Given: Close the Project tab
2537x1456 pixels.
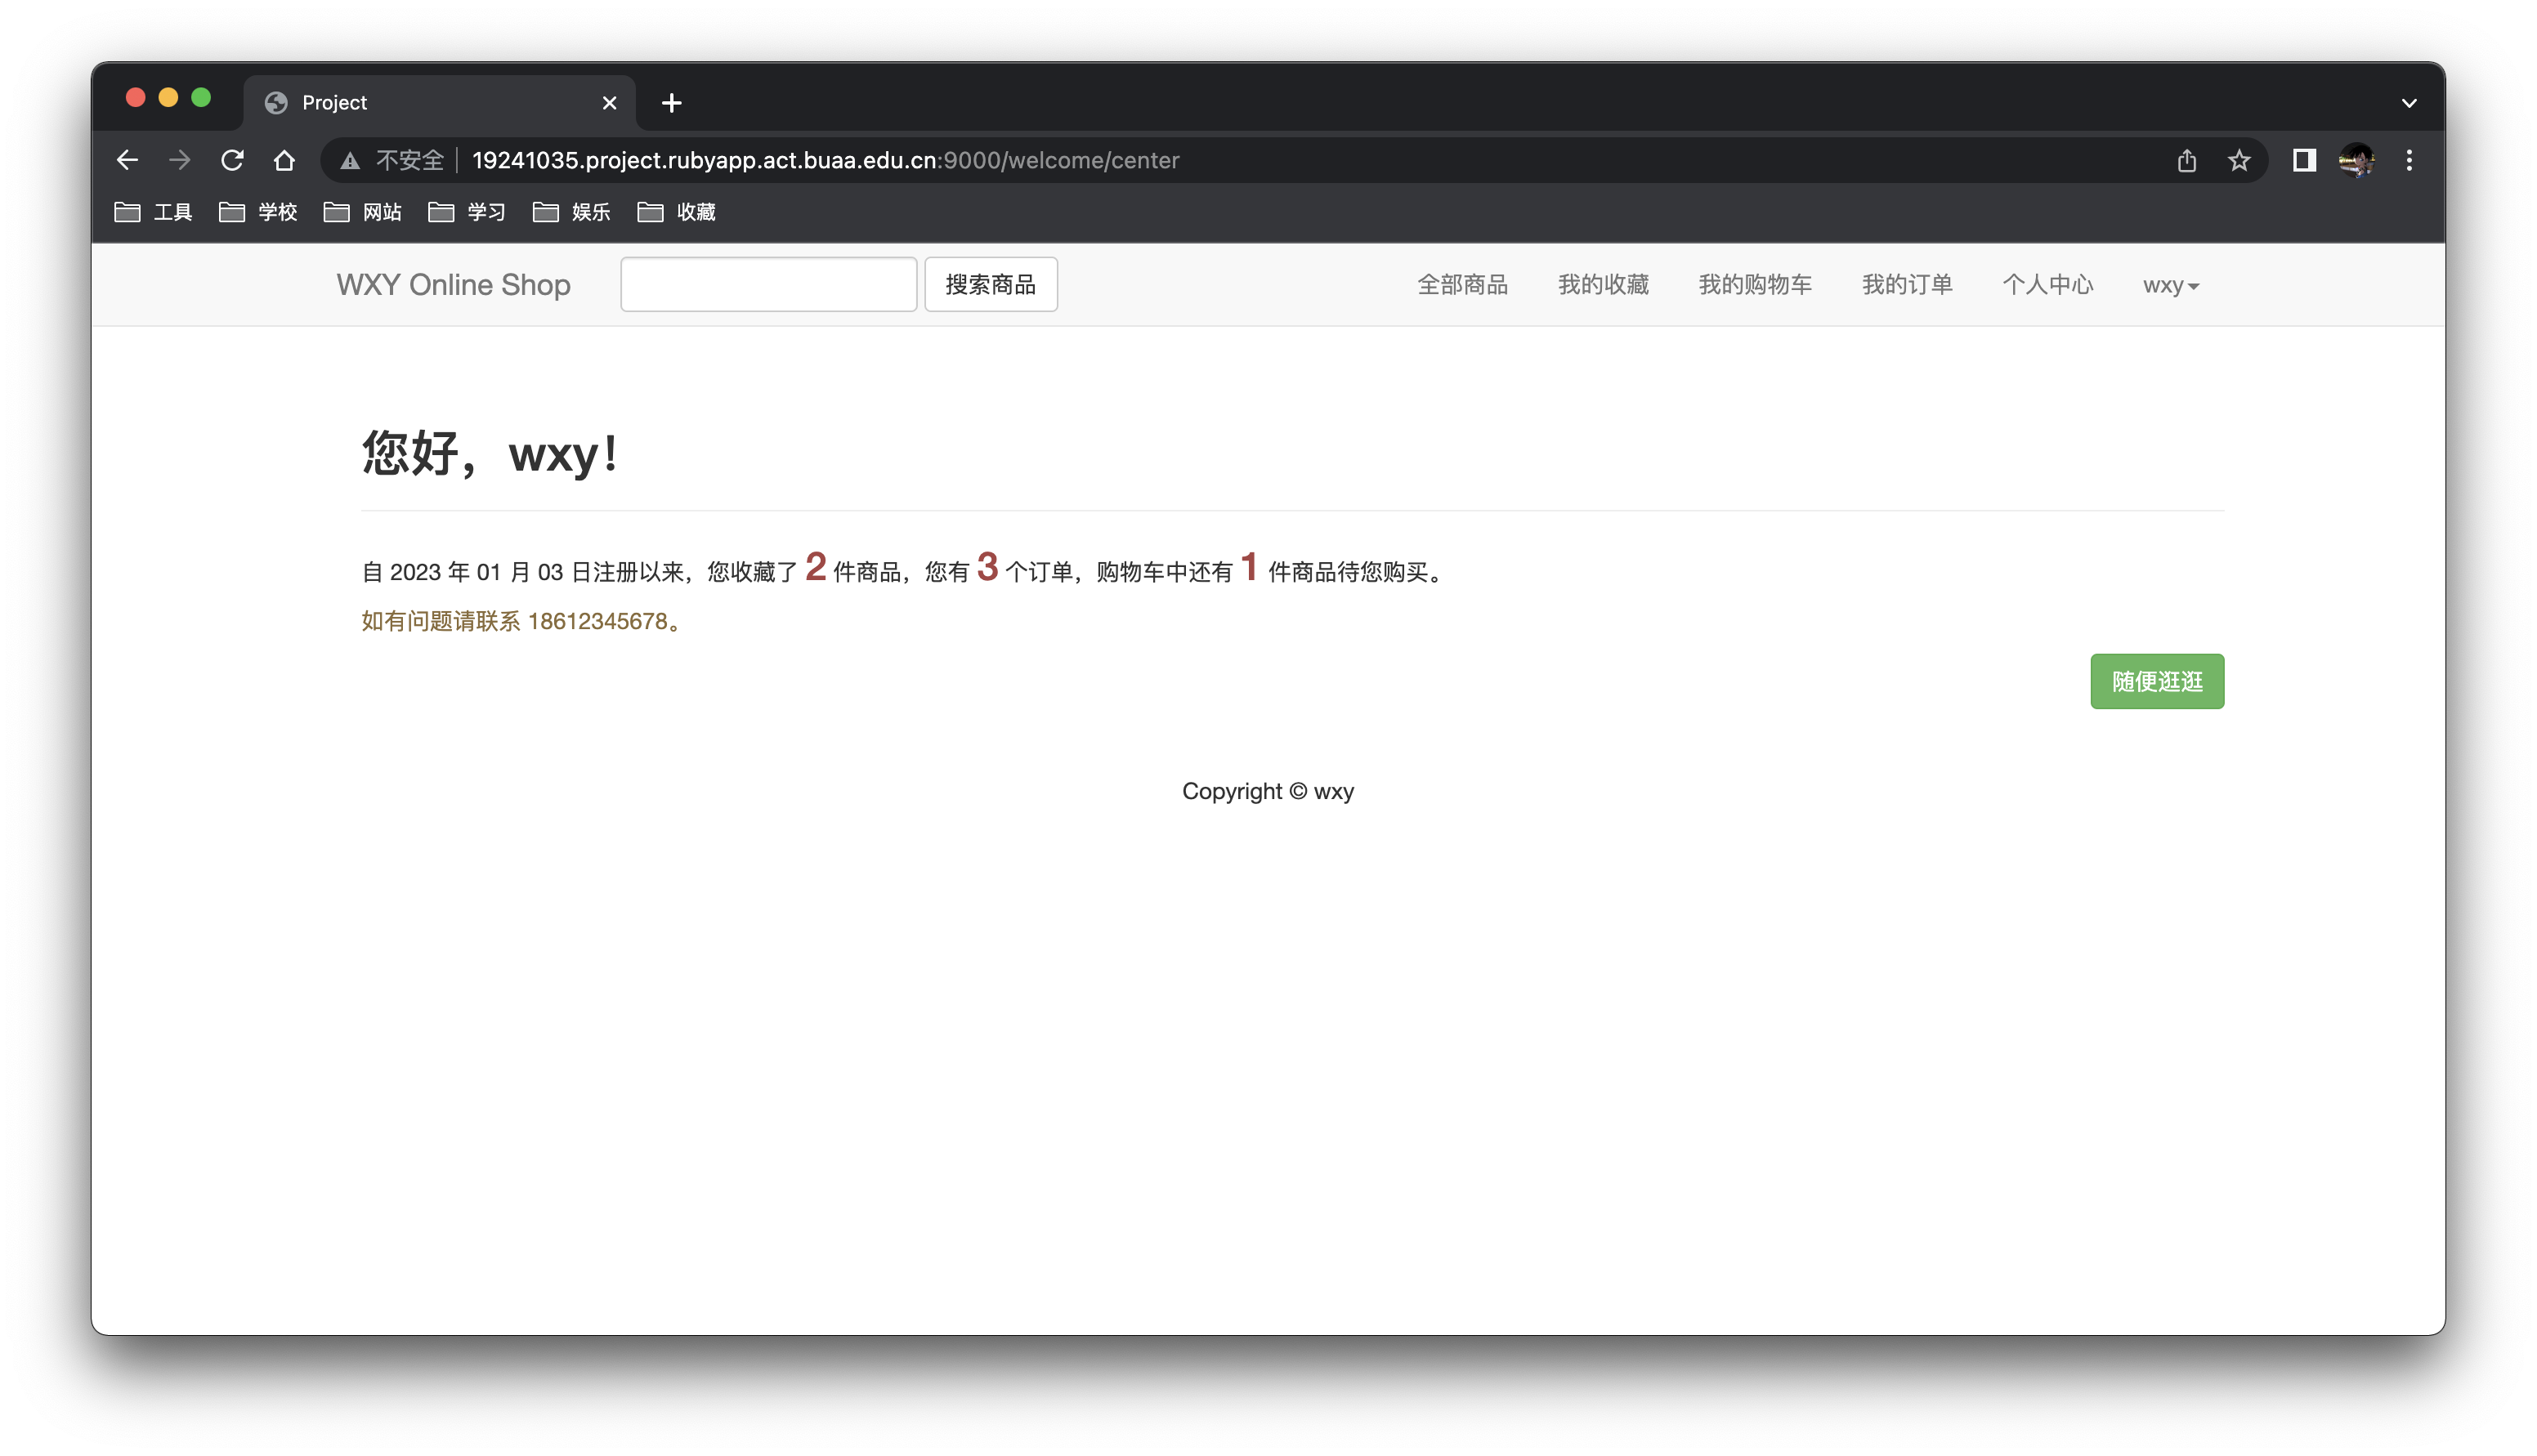Looking at the screenshot, I should (609, 103).
